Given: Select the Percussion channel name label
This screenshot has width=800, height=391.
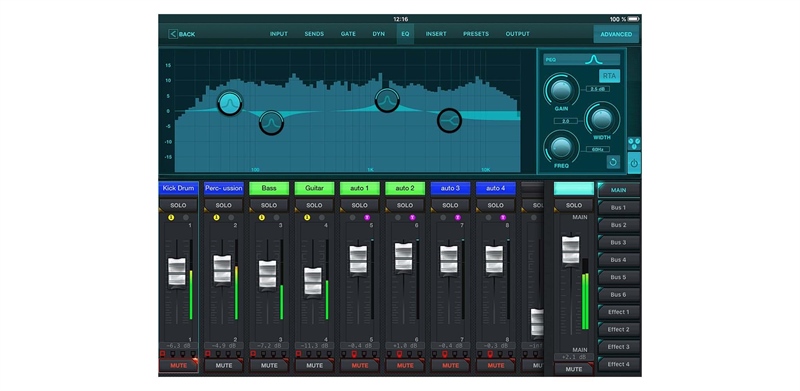Looking at the screenshot, I should [x=224, y=188].
